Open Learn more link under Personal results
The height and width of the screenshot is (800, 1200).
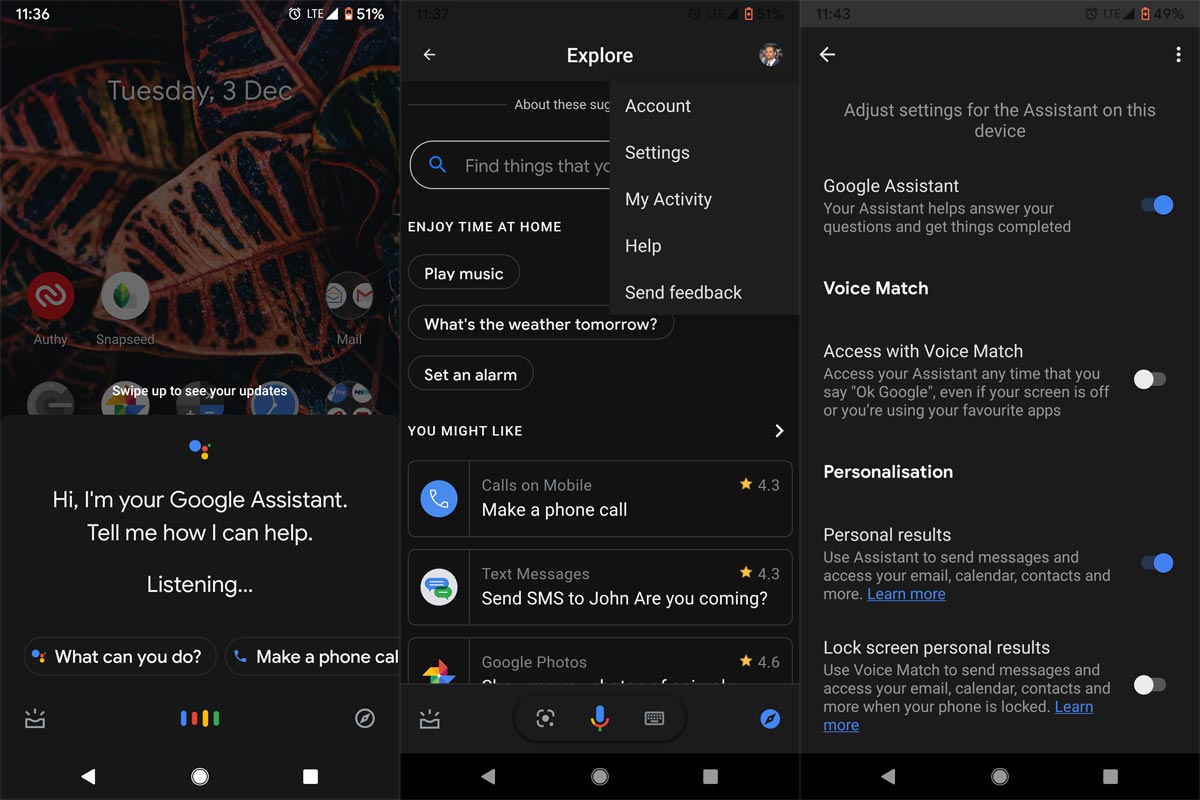pos(906,594)
